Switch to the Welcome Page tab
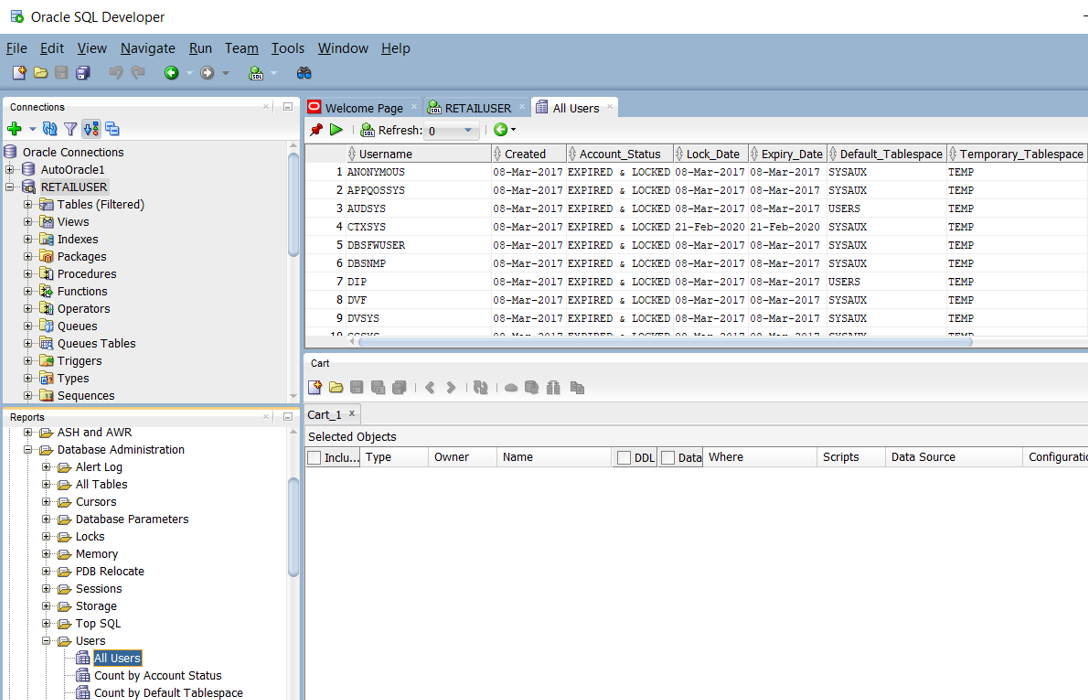This screenshot has height=700, width=1088. point(363,108)
